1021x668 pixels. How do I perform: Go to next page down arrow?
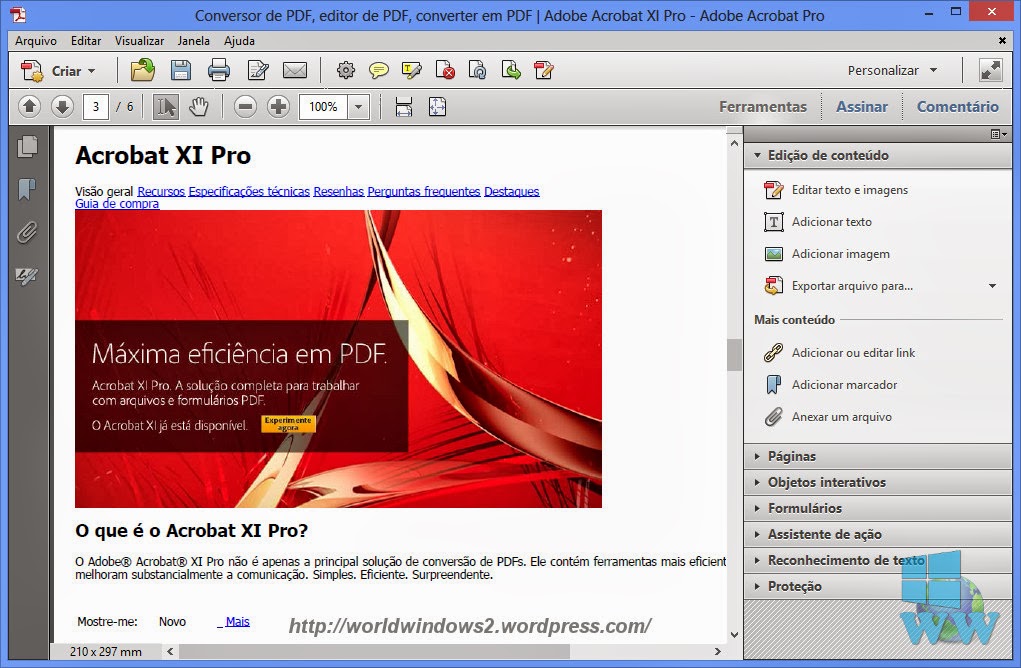tap(63, 107)
